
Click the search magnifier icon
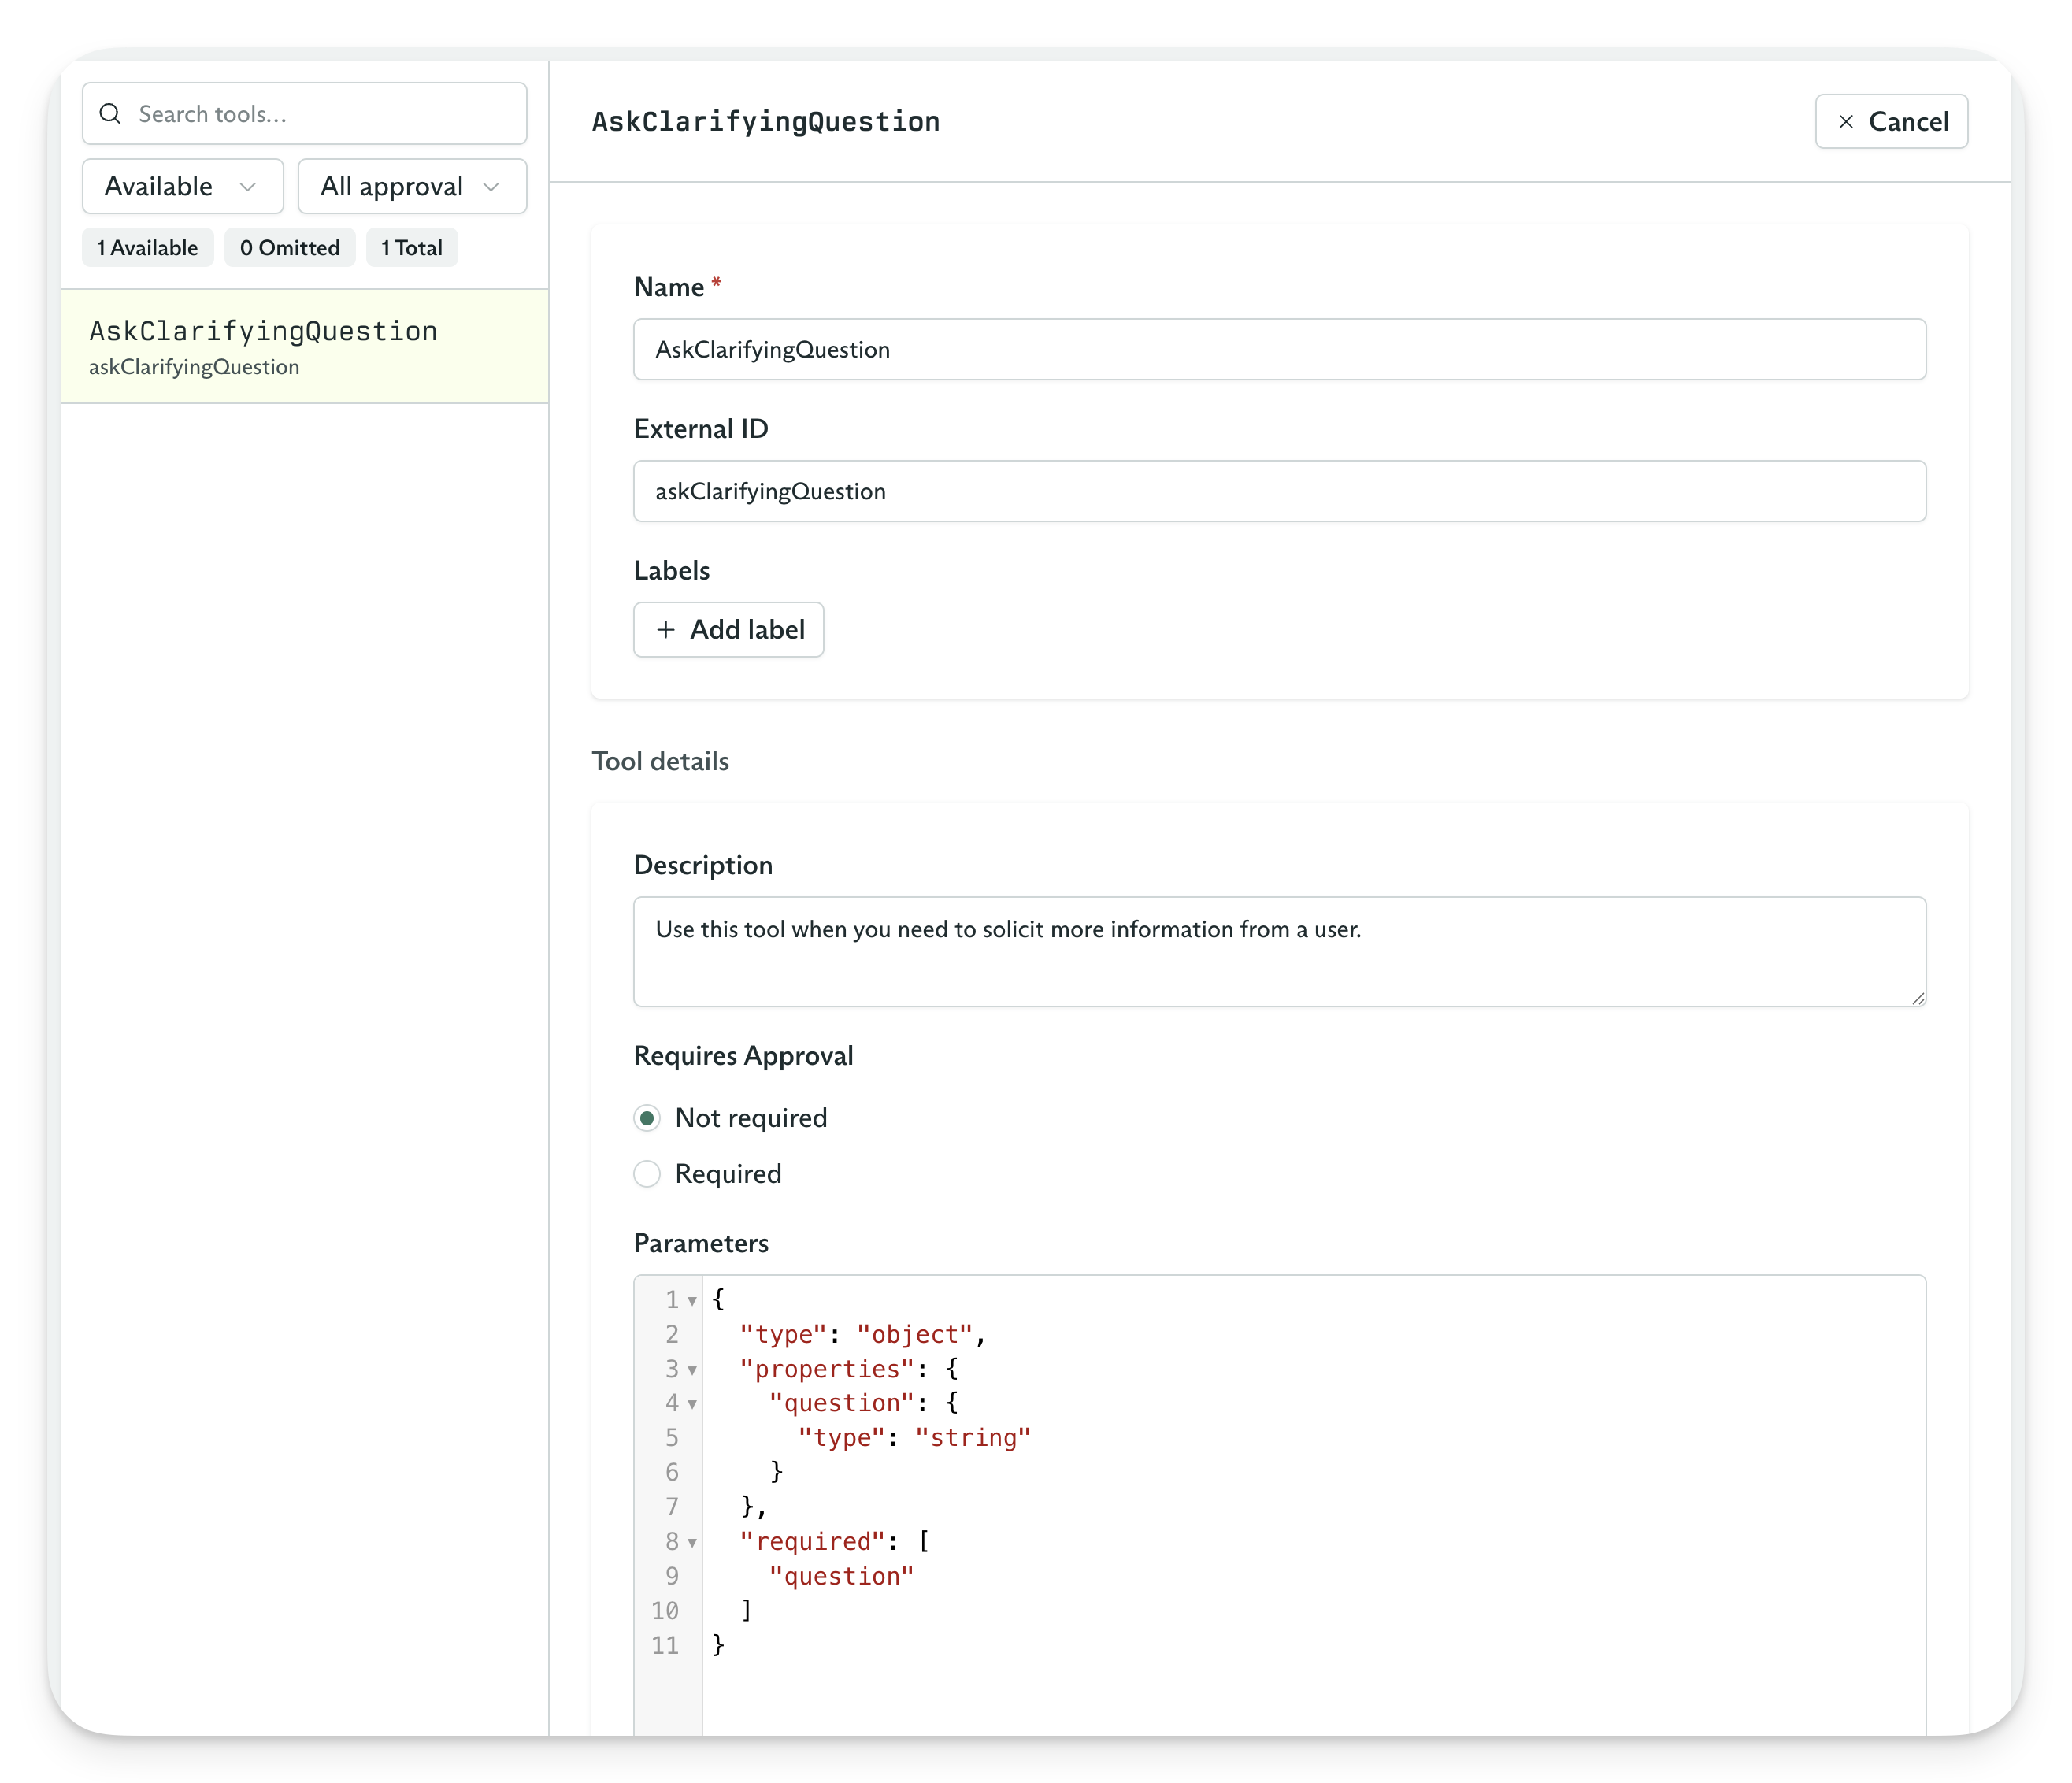(111, 114)
